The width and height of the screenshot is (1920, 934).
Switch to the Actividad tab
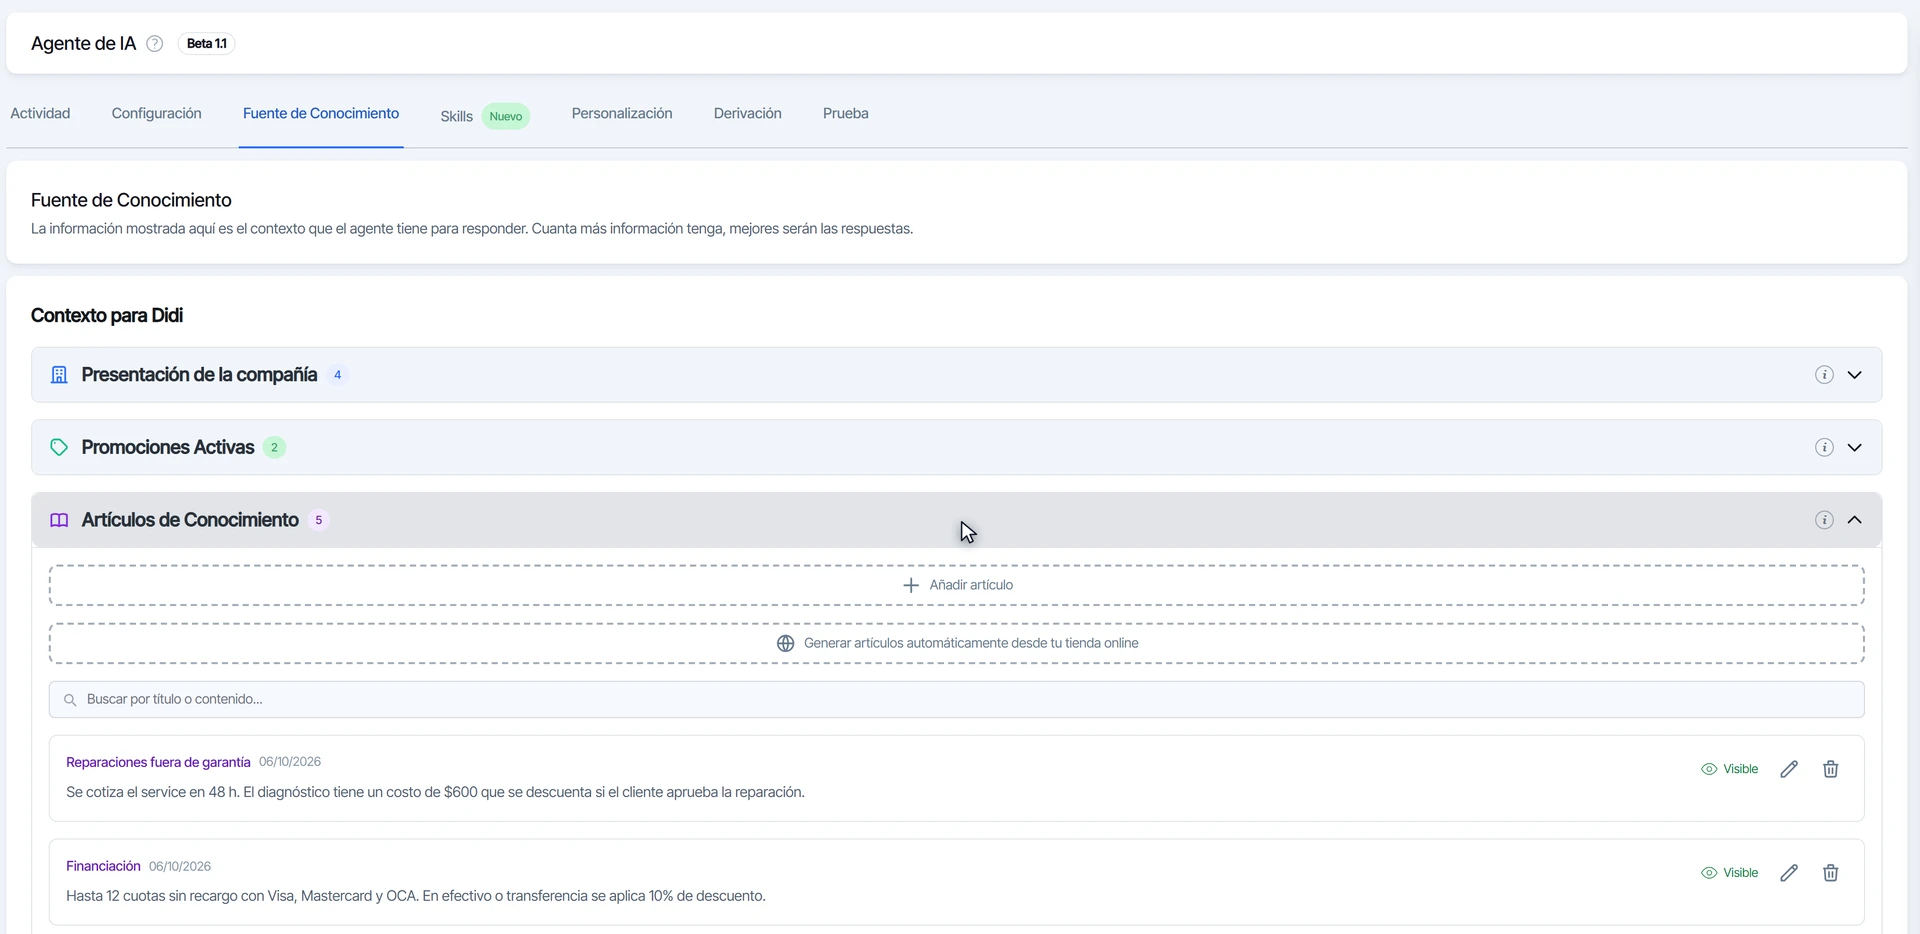coord(40,113)
